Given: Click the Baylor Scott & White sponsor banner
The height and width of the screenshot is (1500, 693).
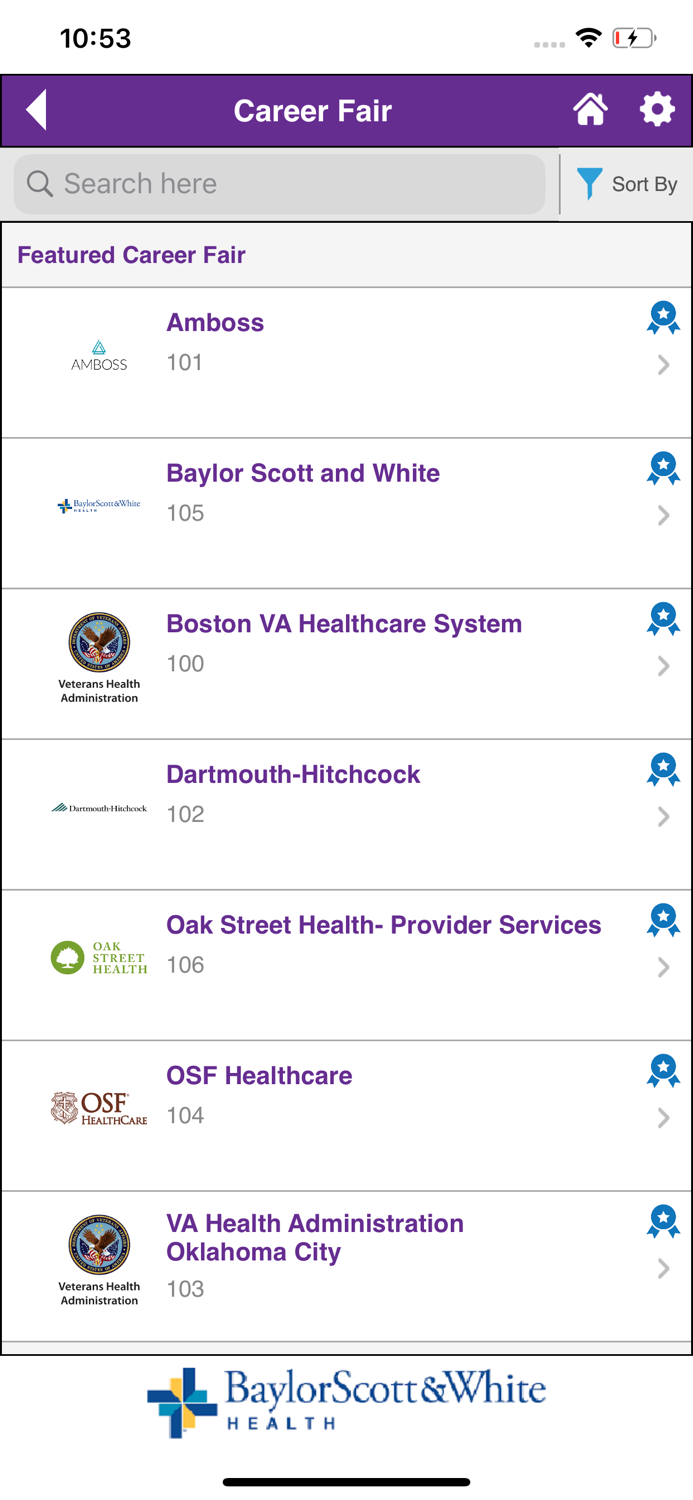Looking at the screenshot, I should click(x=346, y=1402).
